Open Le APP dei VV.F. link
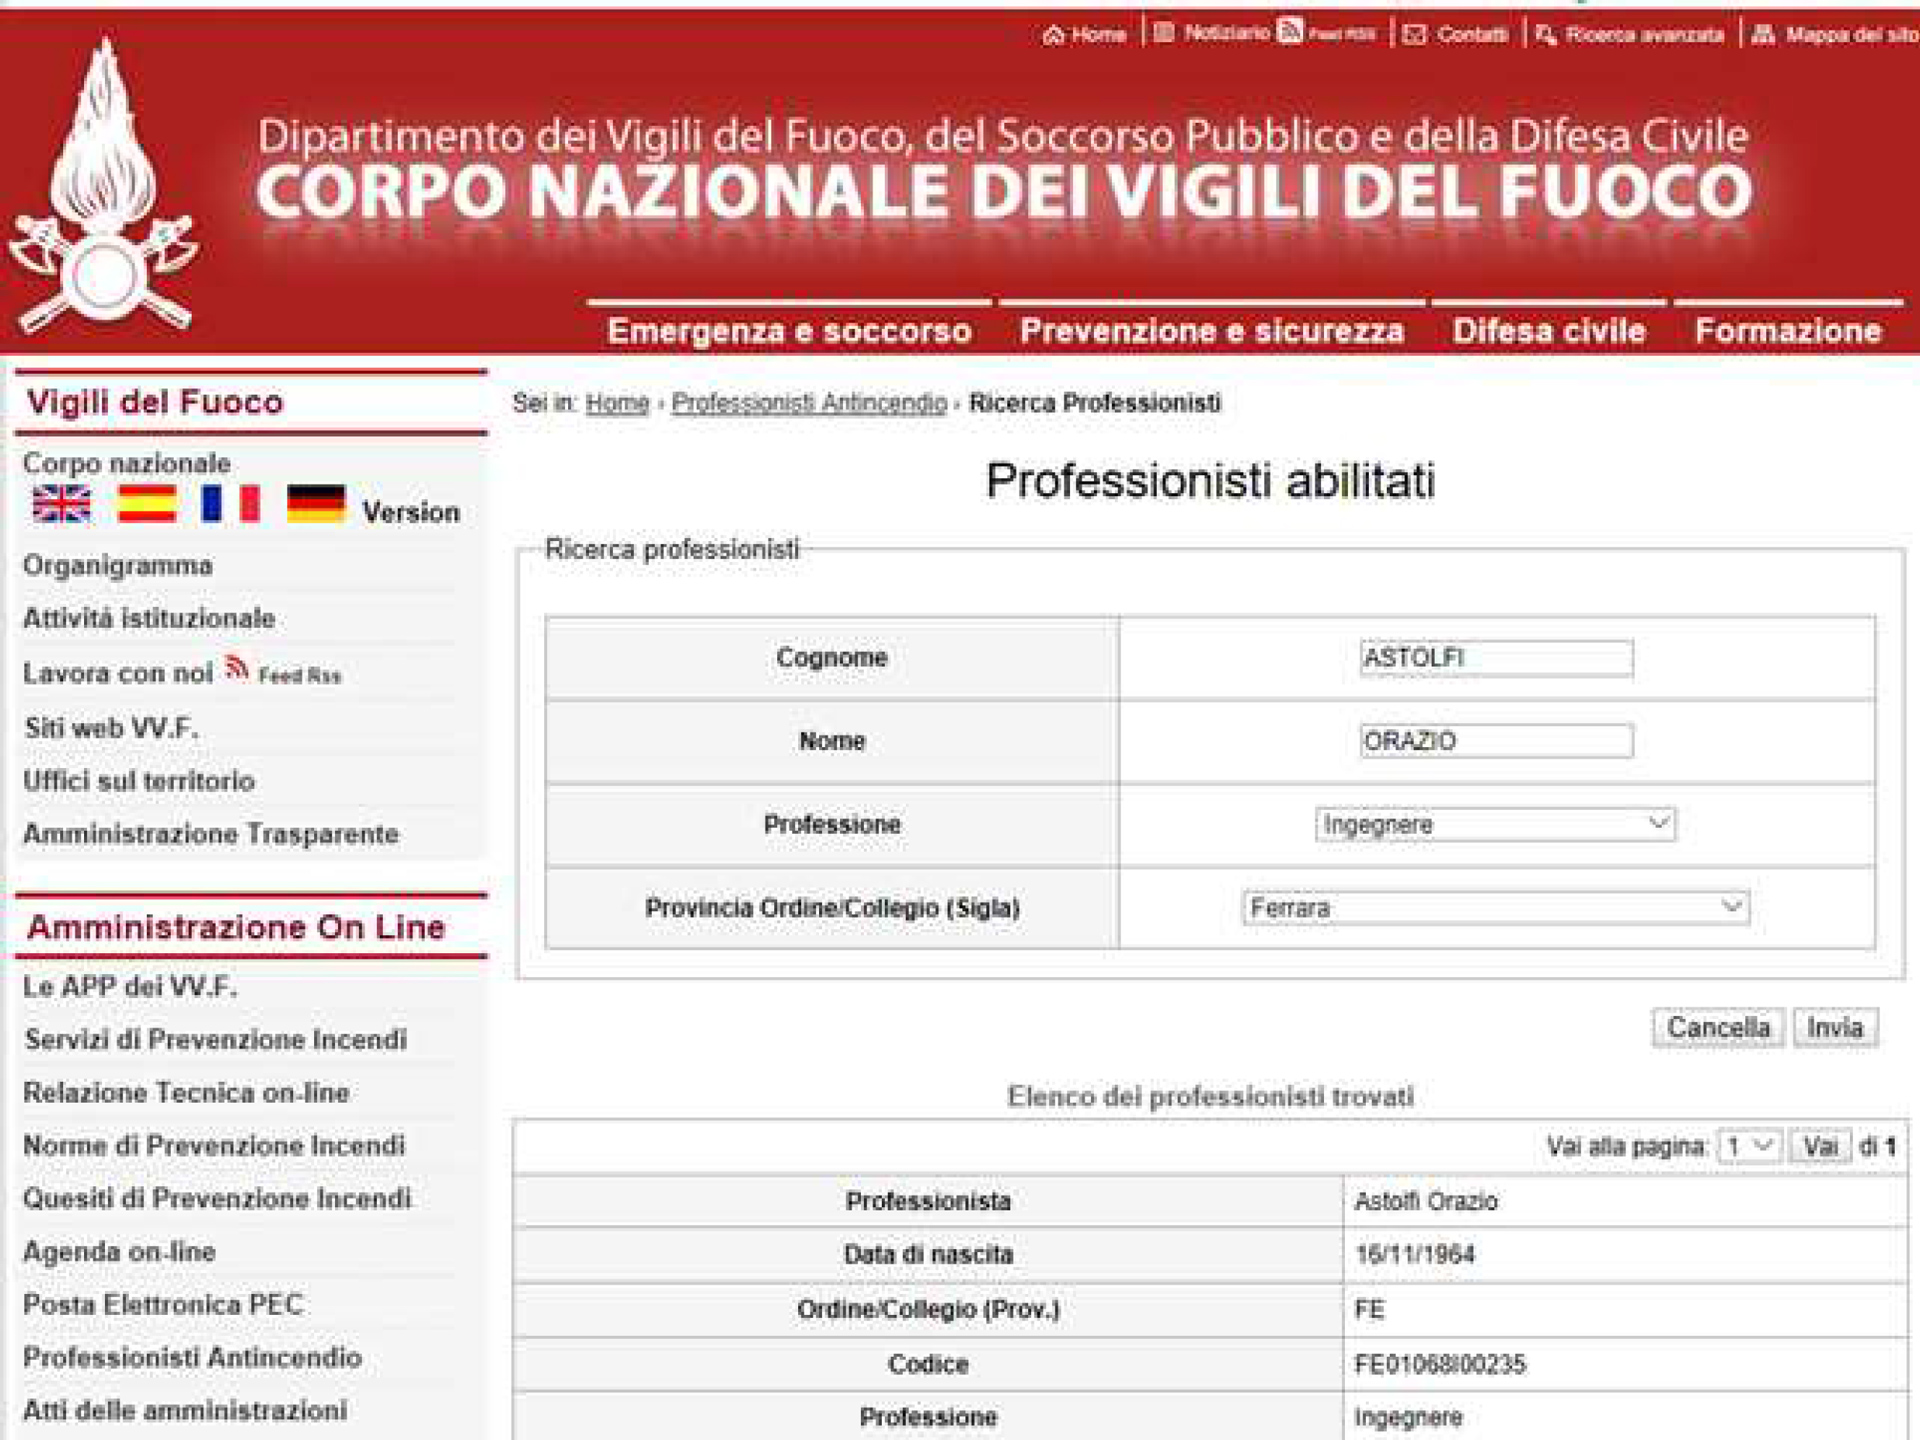1920x1440 pixels. [x=130, y=987]
